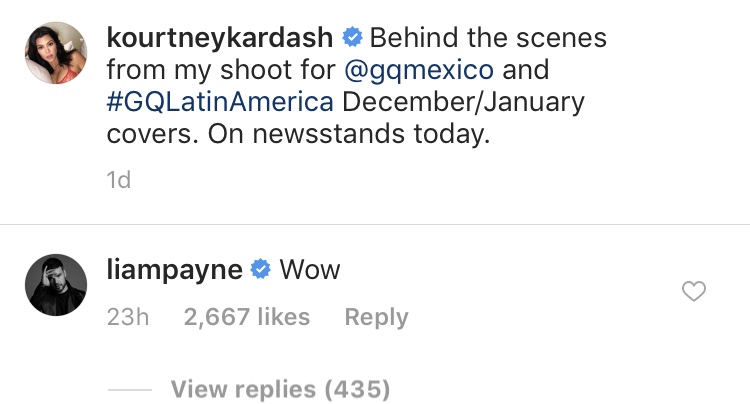Click verified badge next to kourtneykardash
The height and width of the screenshot is (404, 750).
click(352, 38)
